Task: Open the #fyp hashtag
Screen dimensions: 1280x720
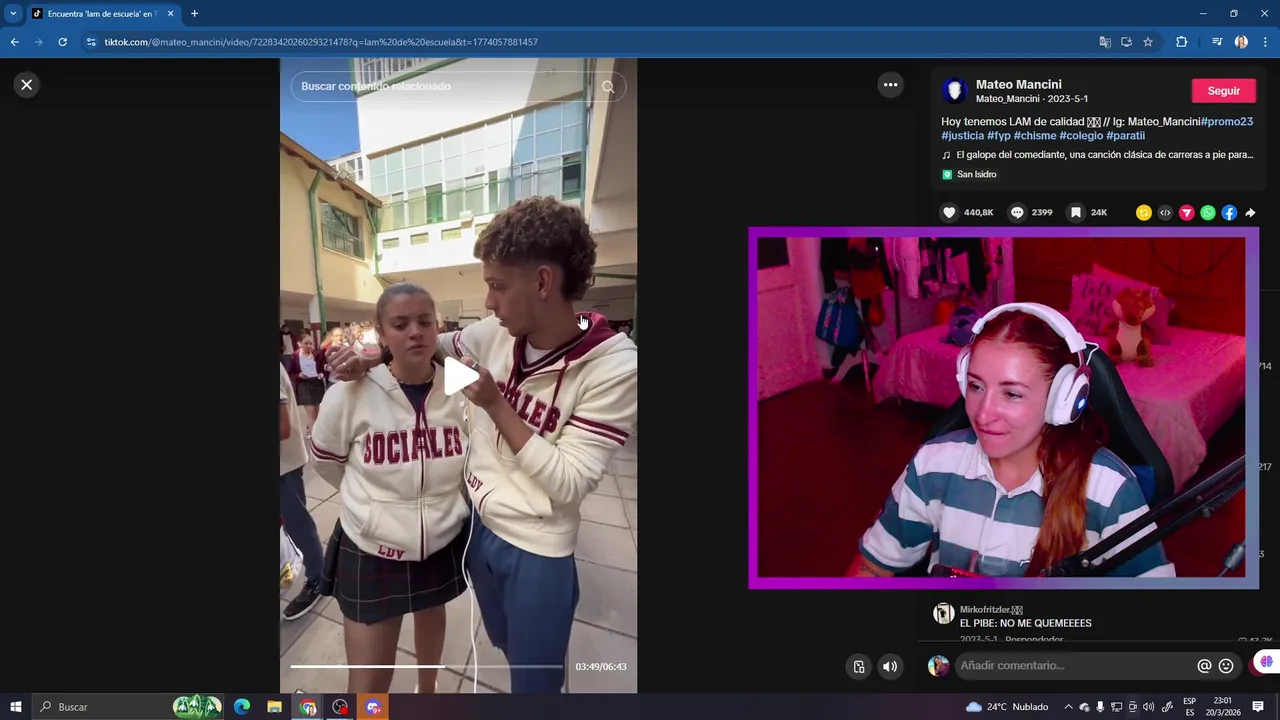Action: coord(999,136)
